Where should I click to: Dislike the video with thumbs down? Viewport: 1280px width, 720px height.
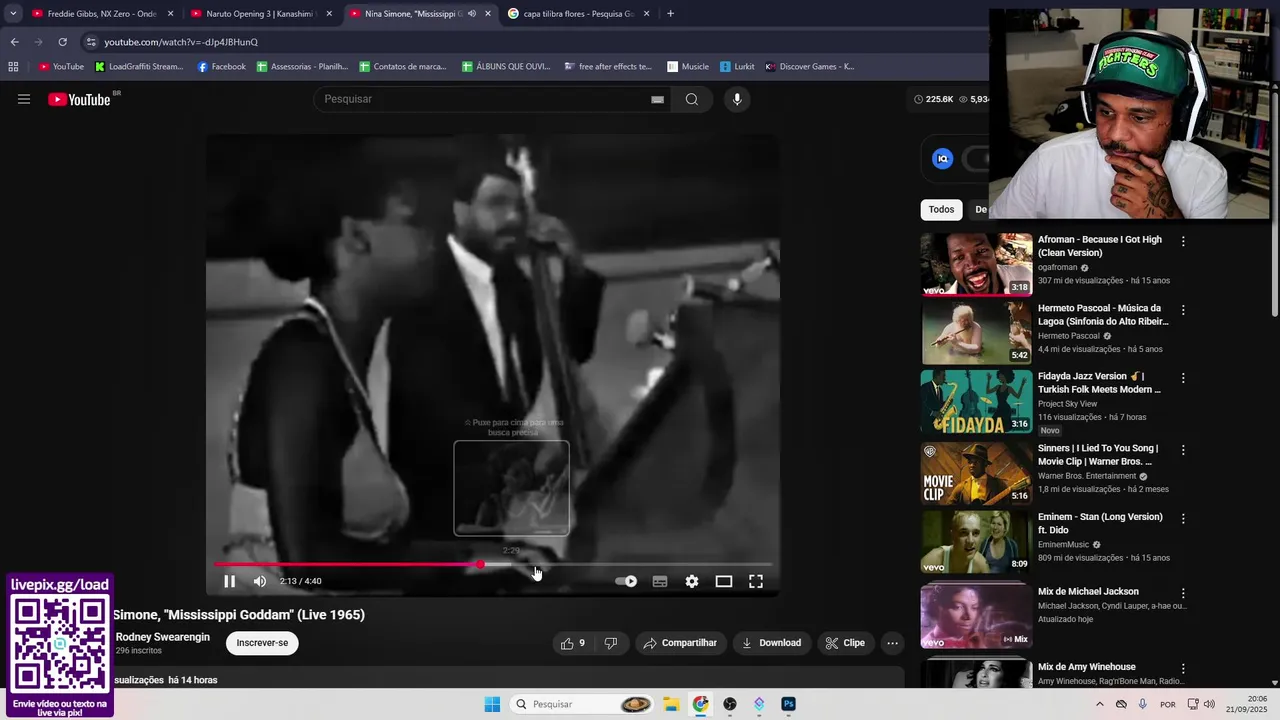[611, 643]
